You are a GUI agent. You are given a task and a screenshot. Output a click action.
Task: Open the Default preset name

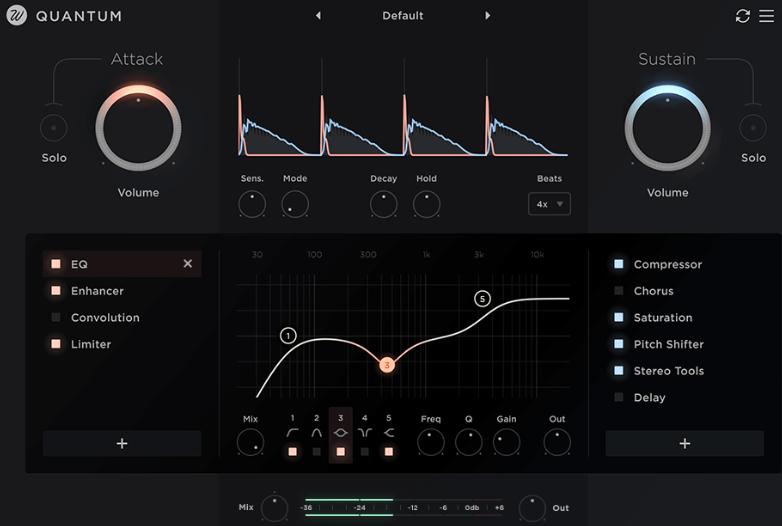click(x=402, y=16)
